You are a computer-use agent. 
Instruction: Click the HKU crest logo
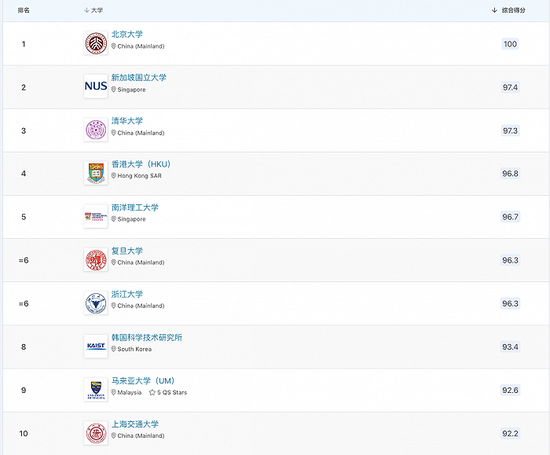96,173
